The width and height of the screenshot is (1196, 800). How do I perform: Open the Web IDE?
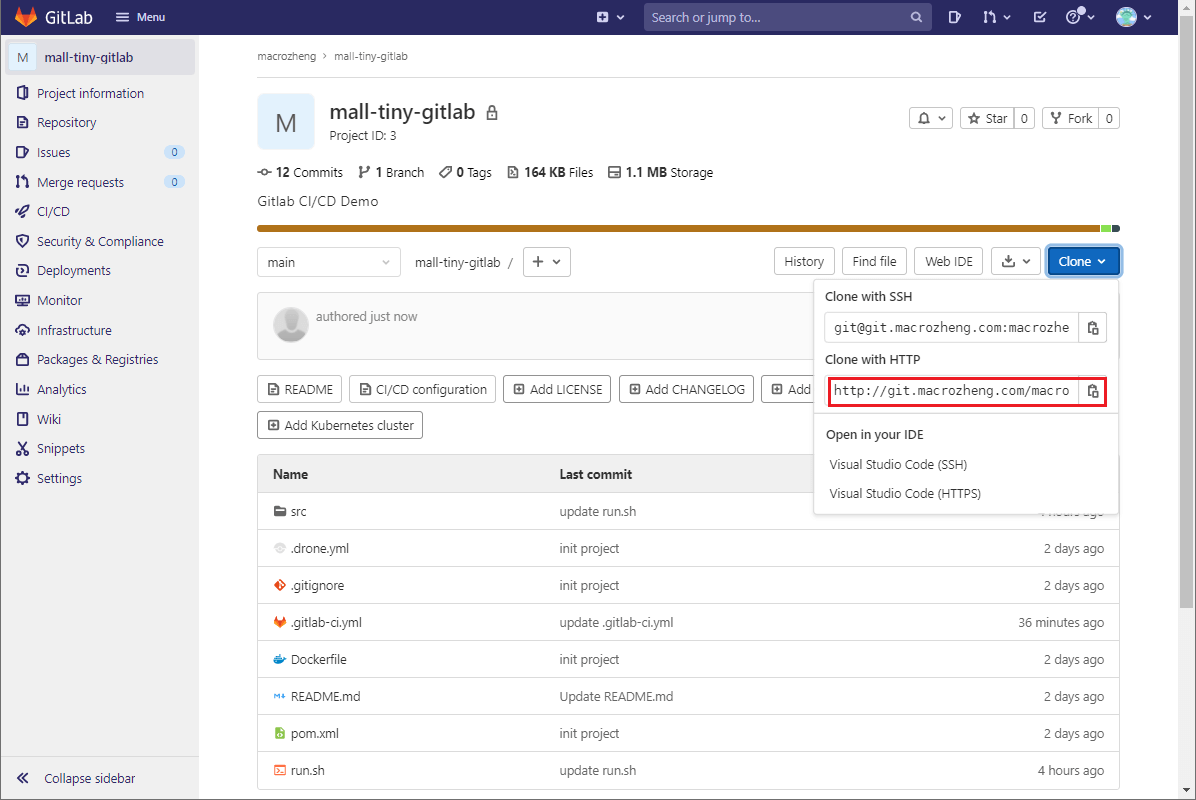tap(949, 262)
